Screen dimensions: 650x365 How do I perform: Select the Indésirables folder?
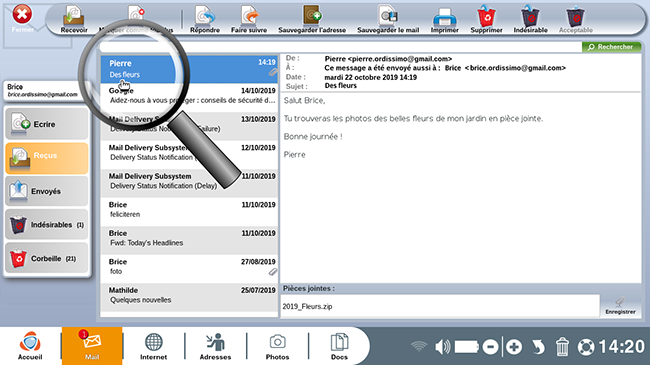(47, 224)
